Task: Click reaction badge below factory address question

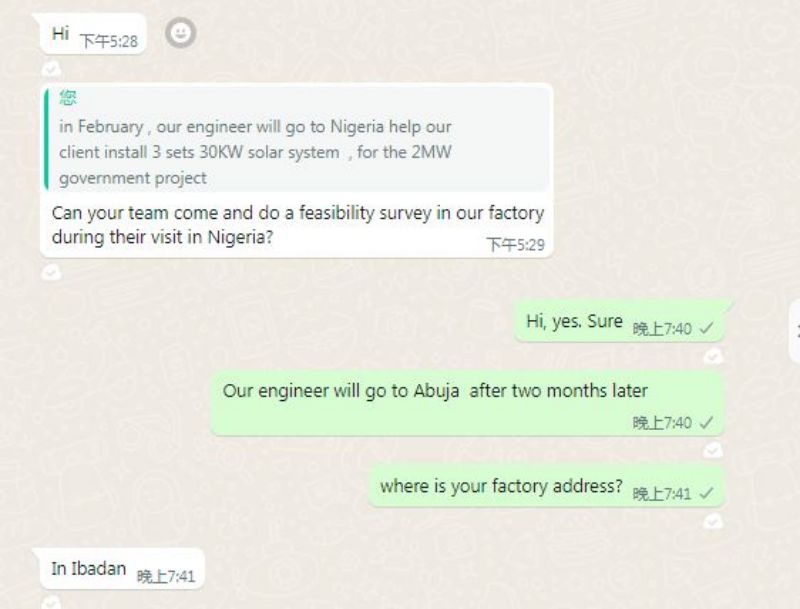Action: pyautogui.click(x=713, y=521)
